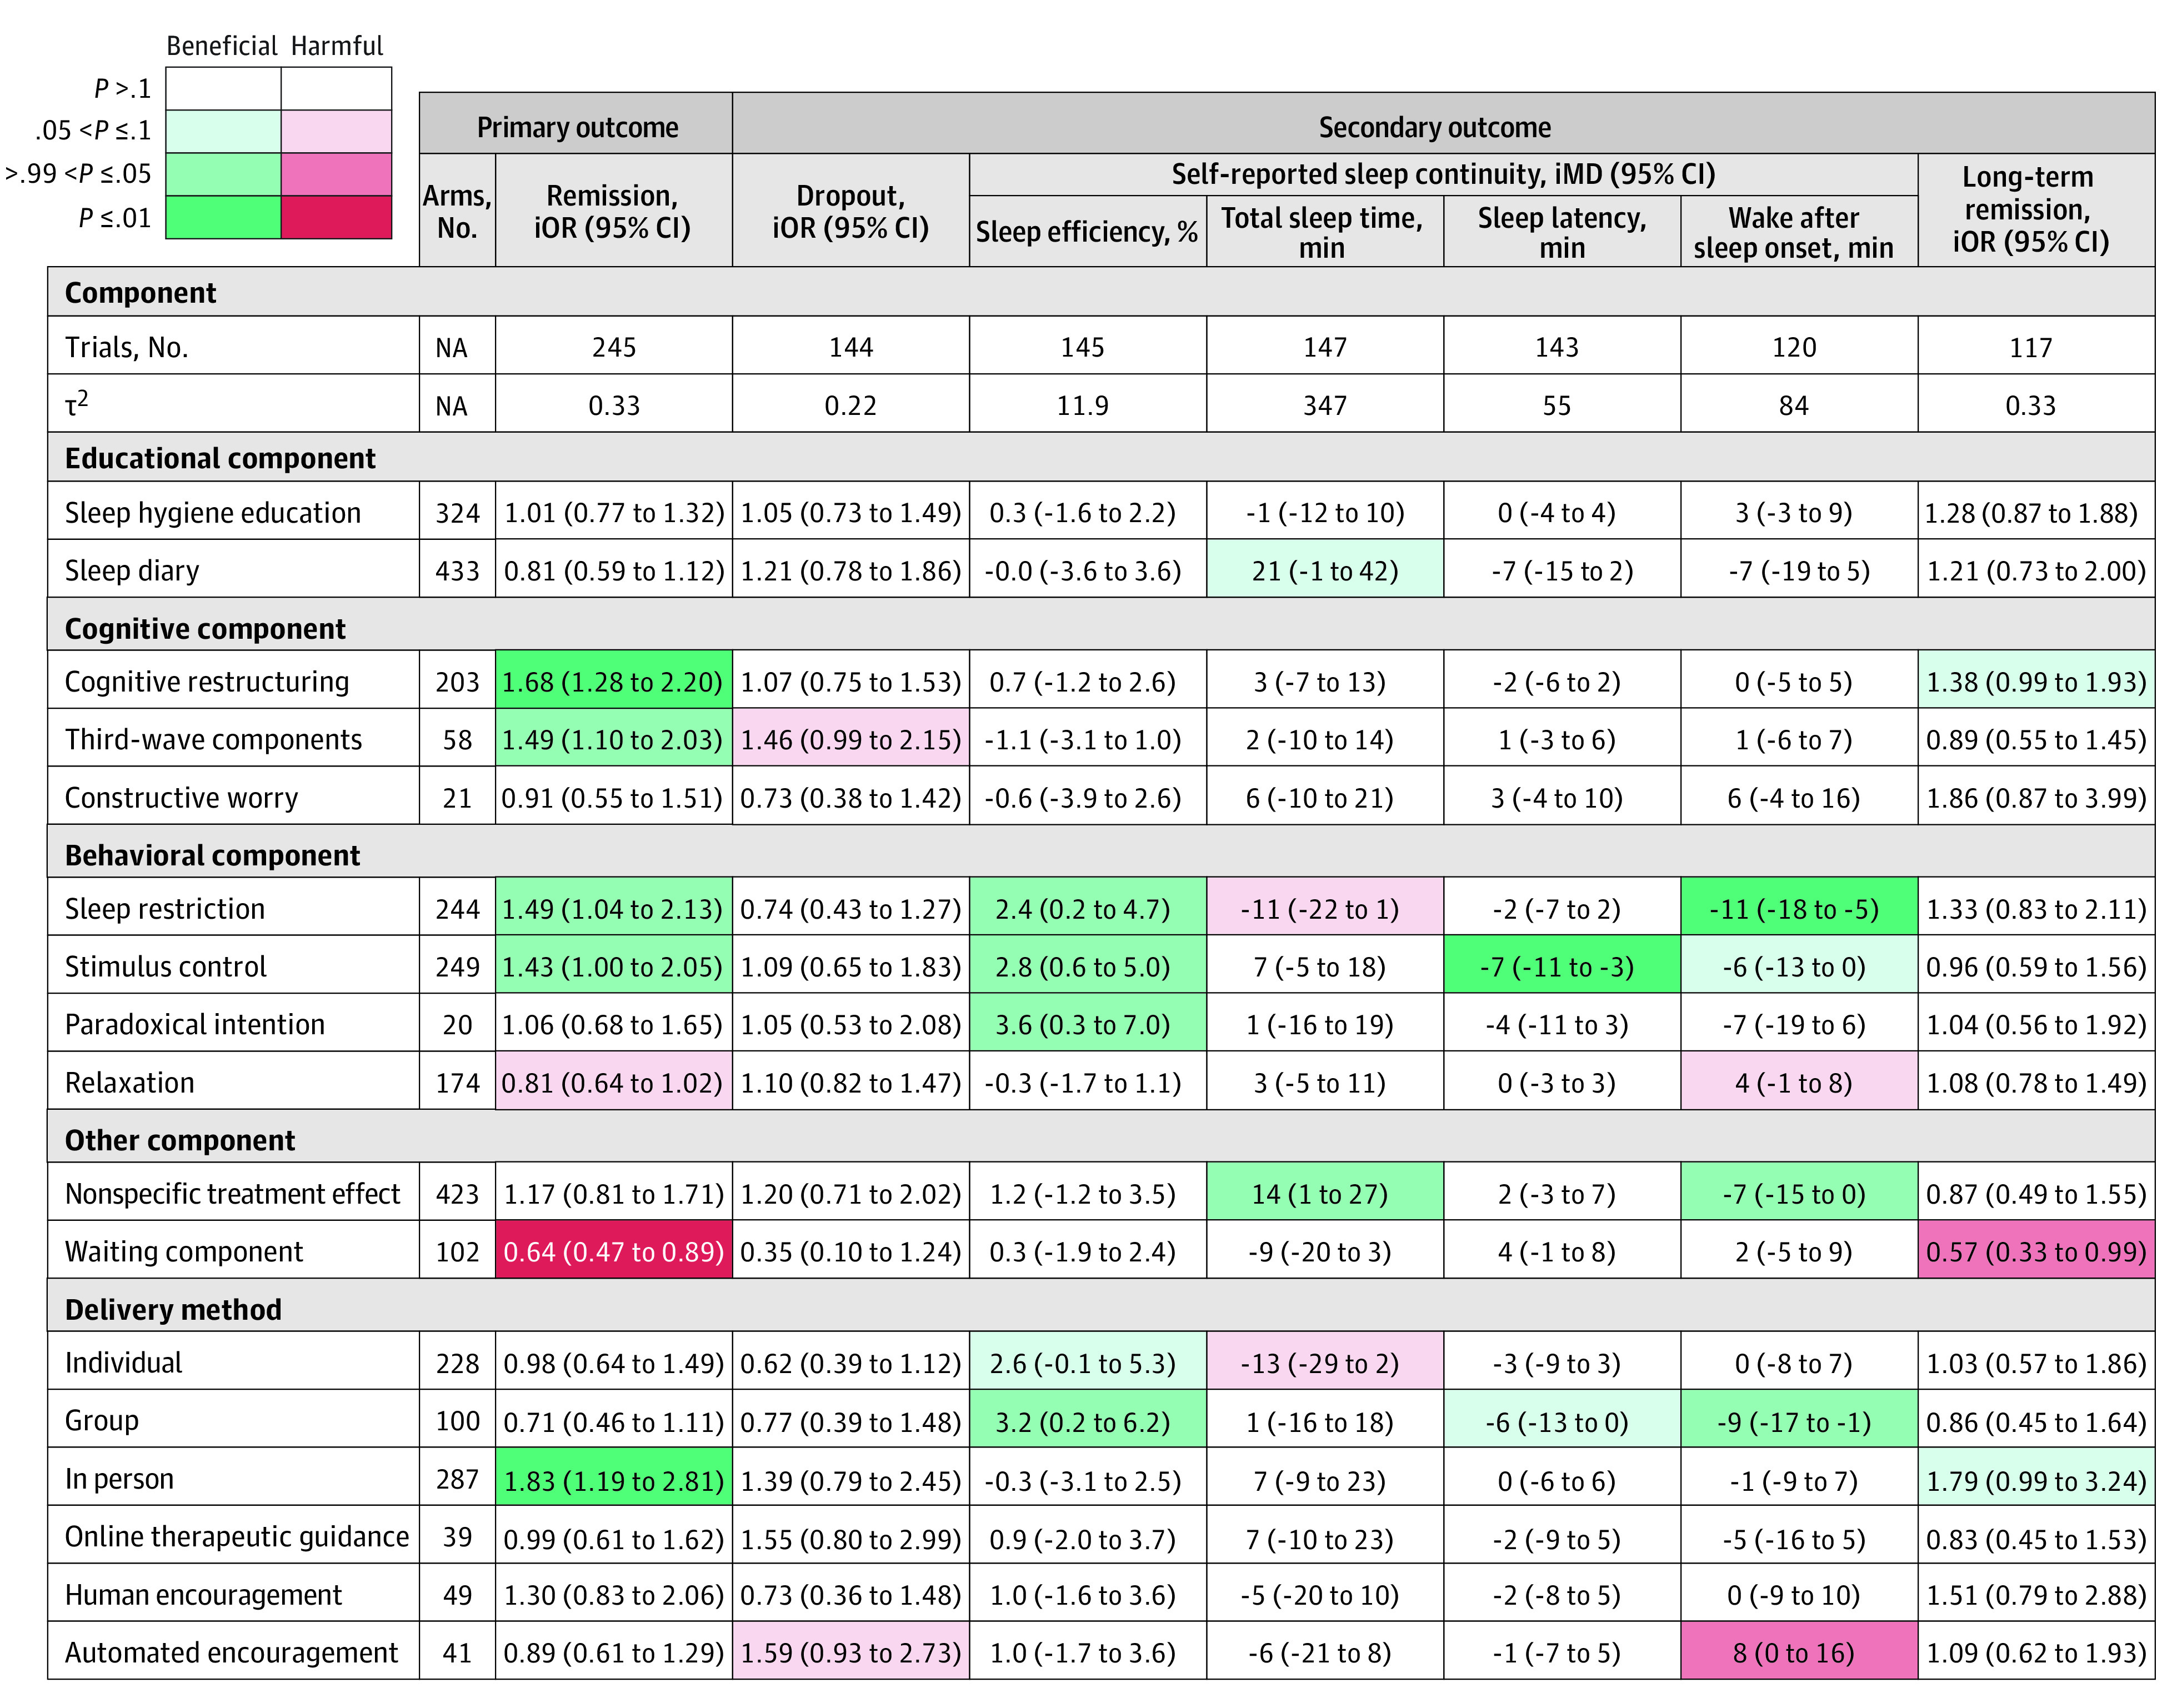Click the 'Arms, No.' column header
Screen dimensions: 2162x1708
[457, 210]
